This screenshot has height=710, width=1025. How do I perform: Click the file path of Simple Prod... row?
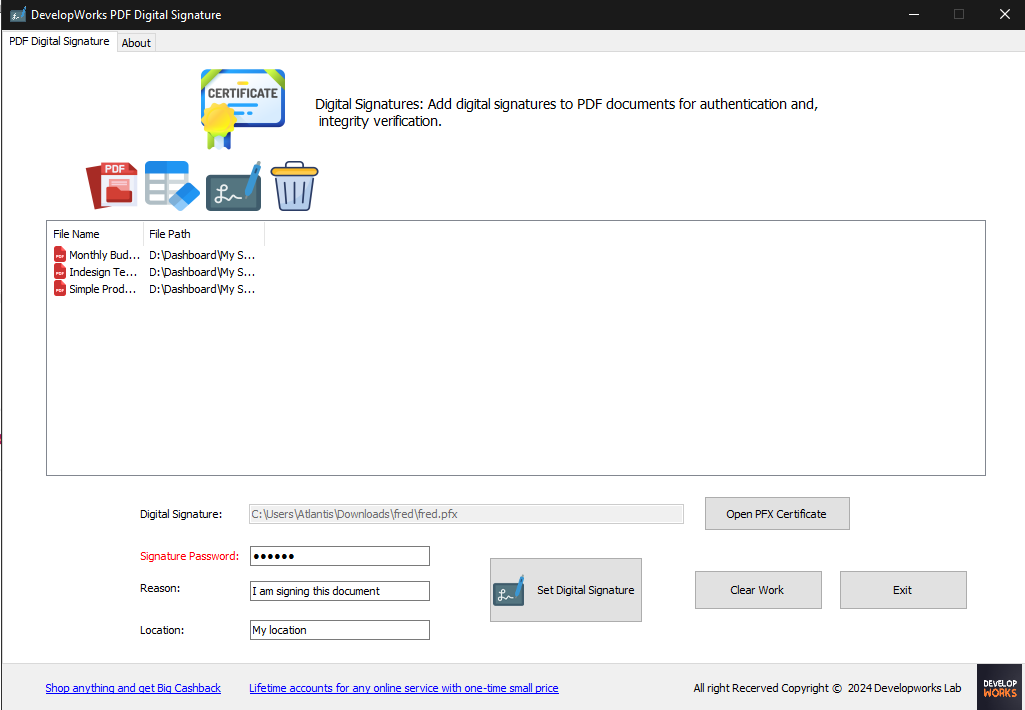click(x=202, y=288)
